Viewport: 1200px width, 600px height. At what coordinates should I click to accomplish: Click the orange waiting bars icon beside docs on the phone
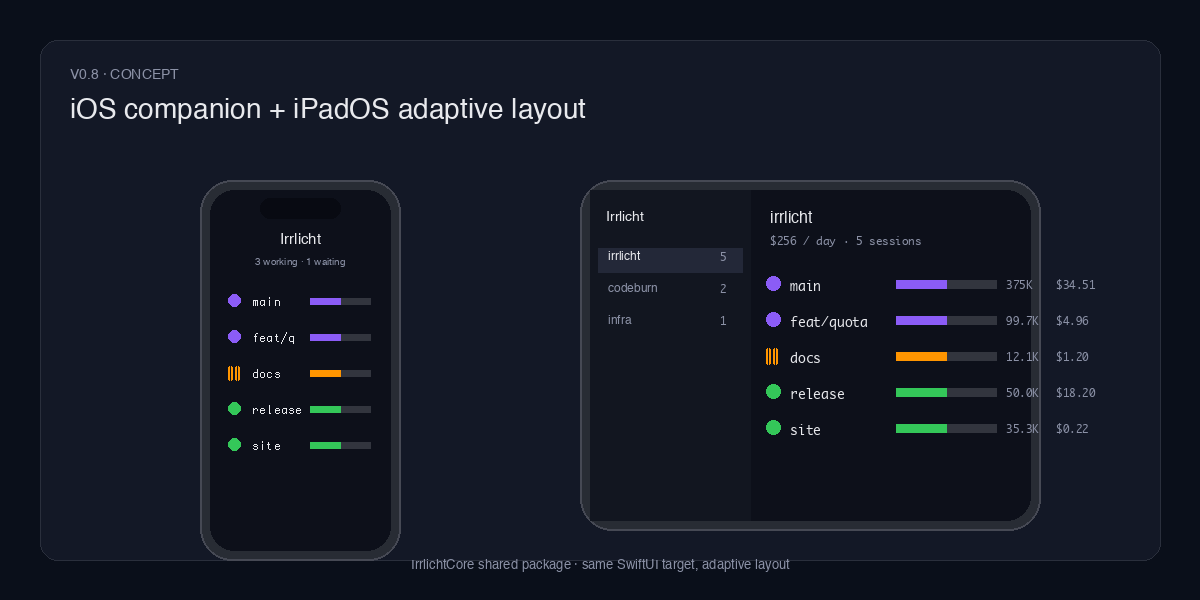[234, 373]
